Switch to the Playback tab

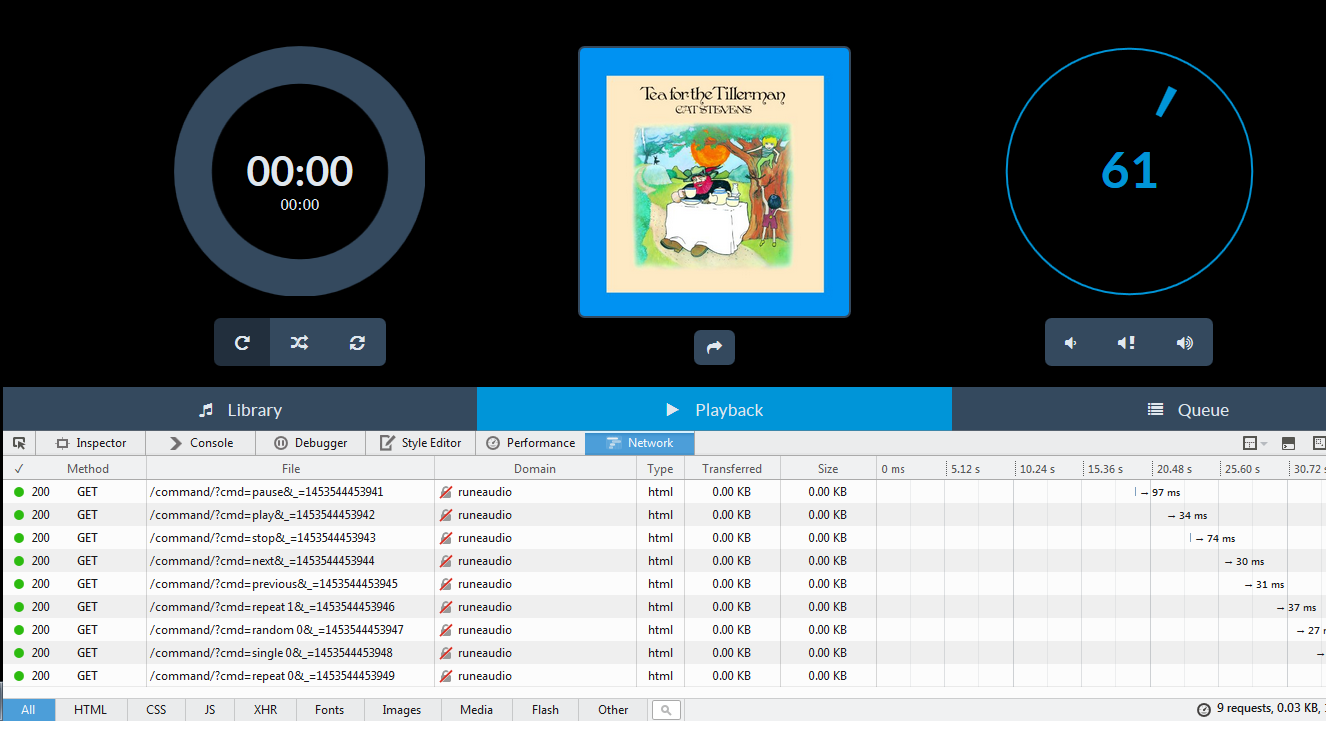tap(714, 409)
